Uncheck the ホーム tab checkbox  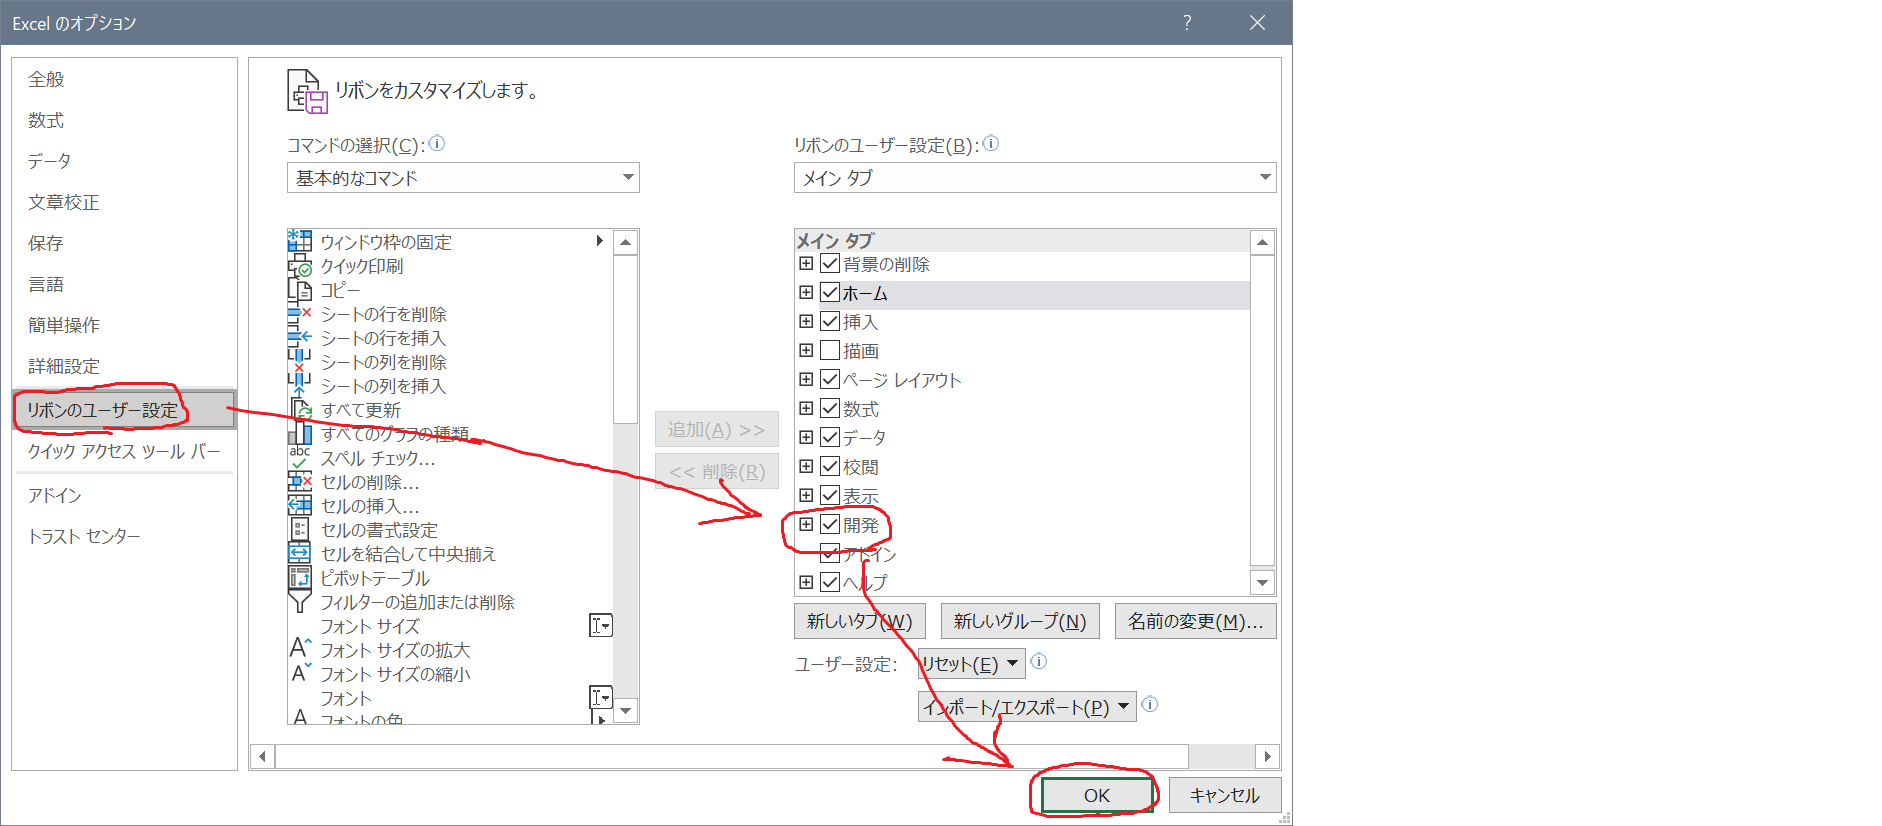tap(829, 293)
